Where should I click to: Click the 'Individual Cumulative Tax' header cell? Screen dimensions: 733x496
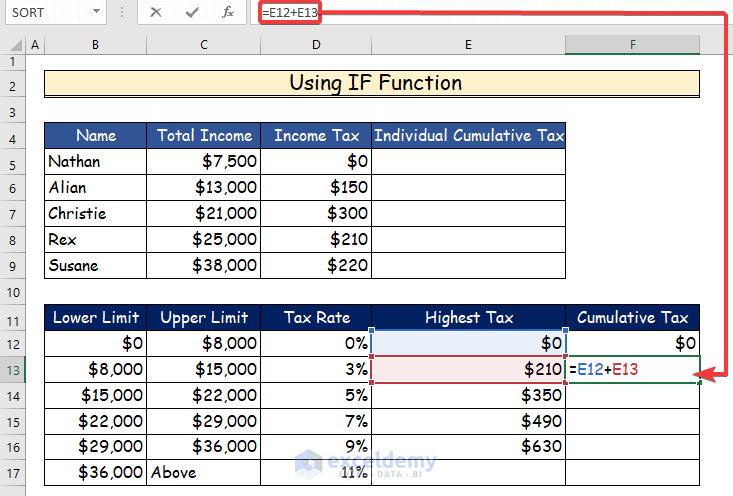468,136
